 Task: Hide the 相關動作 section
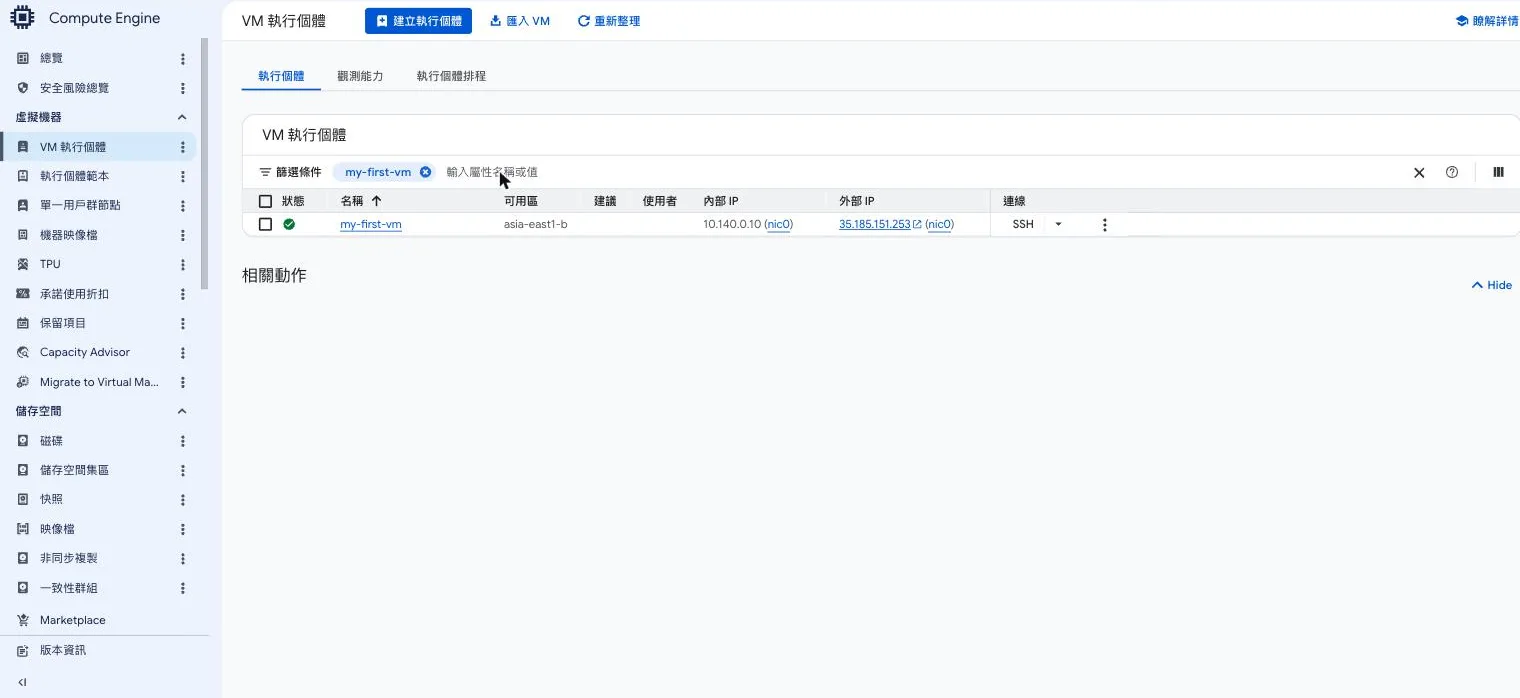tap(1491, 285)
